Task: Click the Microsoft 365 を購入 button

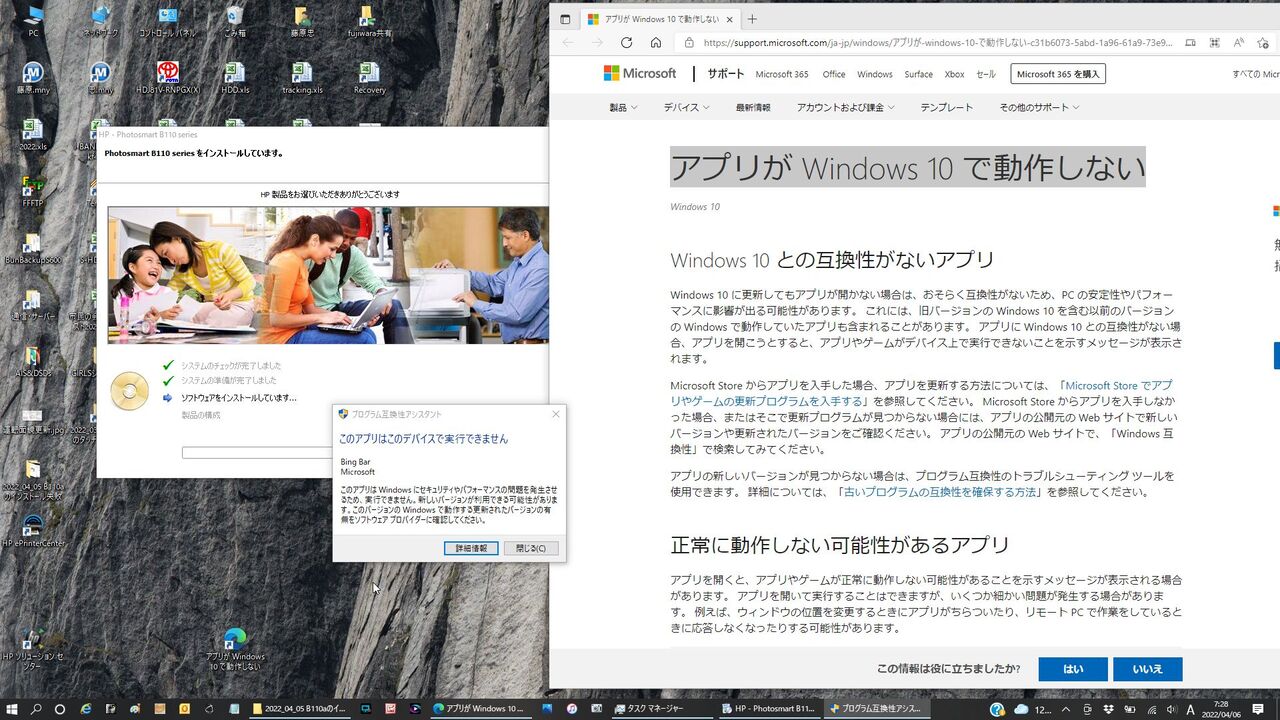Action: [1058, 74]
